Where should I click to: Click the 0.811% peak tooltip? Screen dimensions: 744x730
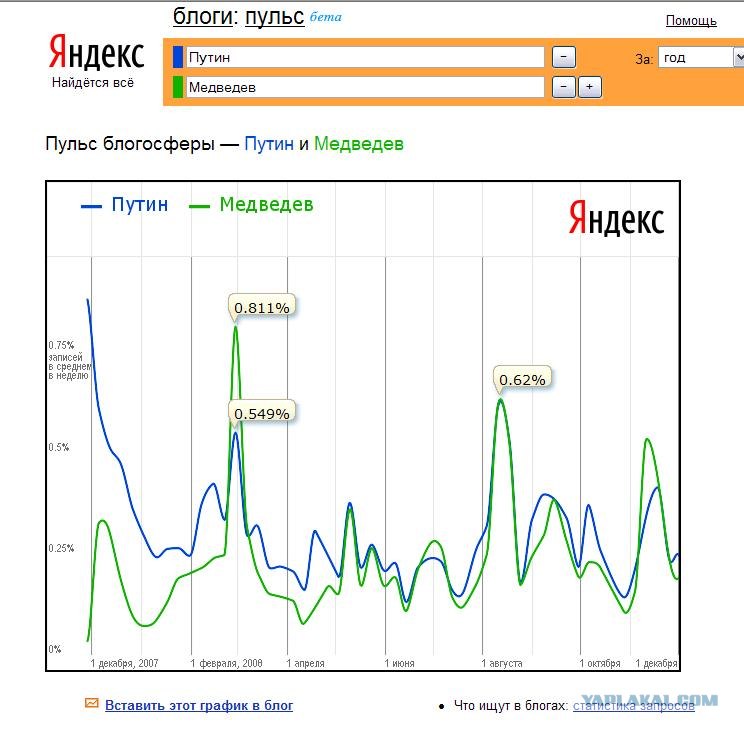click(x=262, y=308)
